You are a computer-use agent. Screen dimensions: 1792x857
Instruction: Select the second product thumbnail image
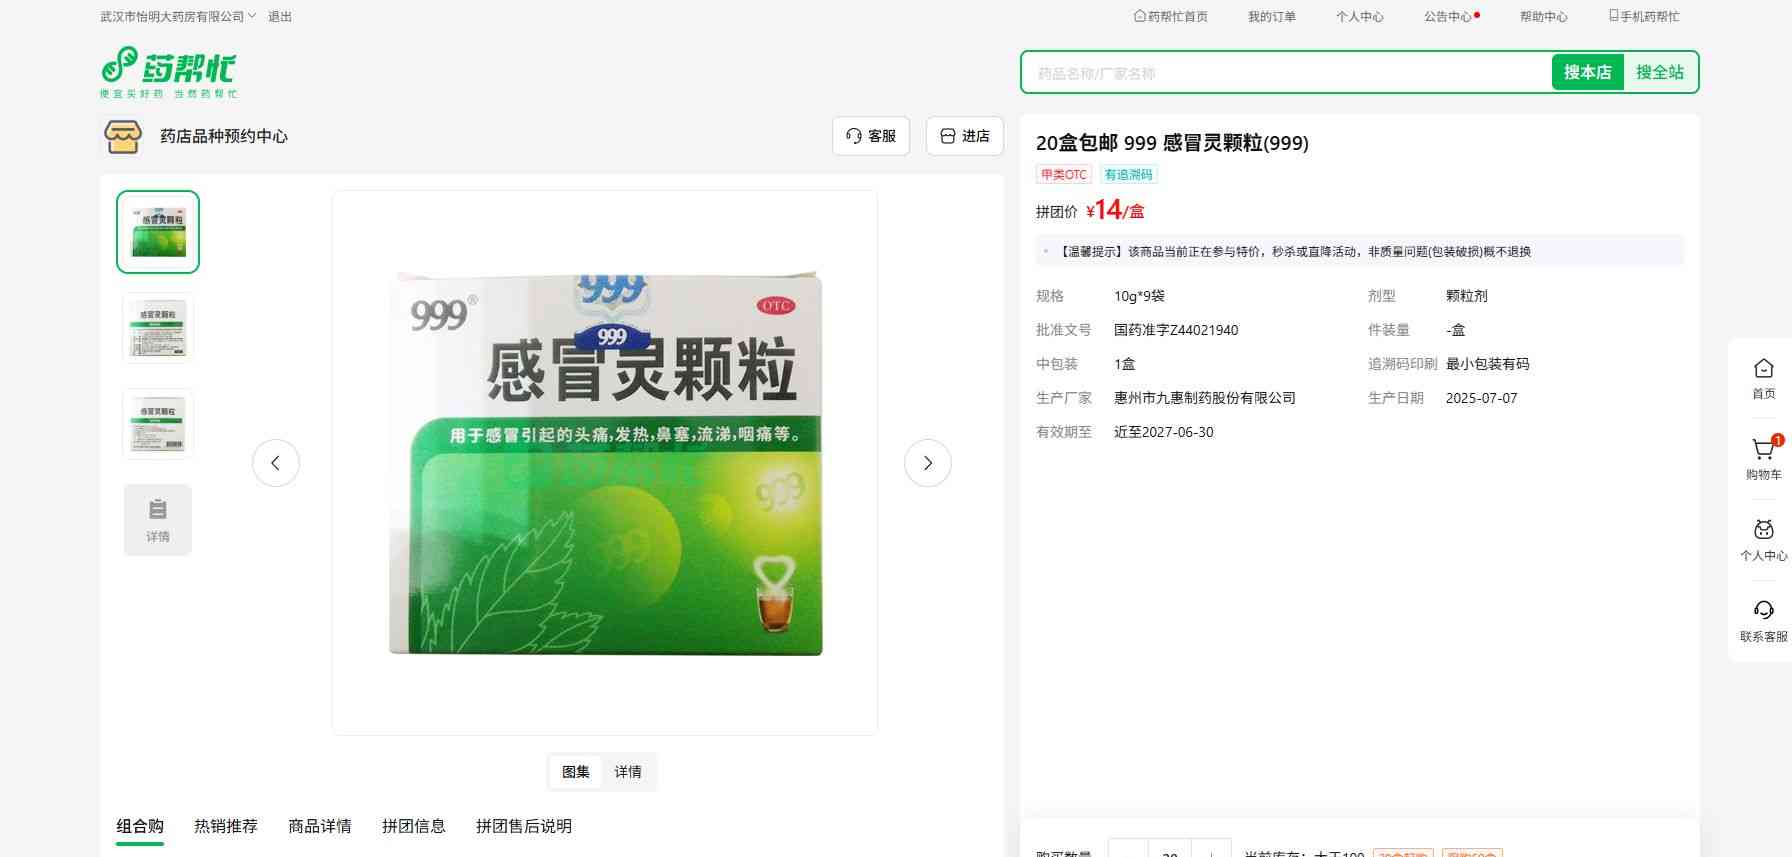point(158,328)
